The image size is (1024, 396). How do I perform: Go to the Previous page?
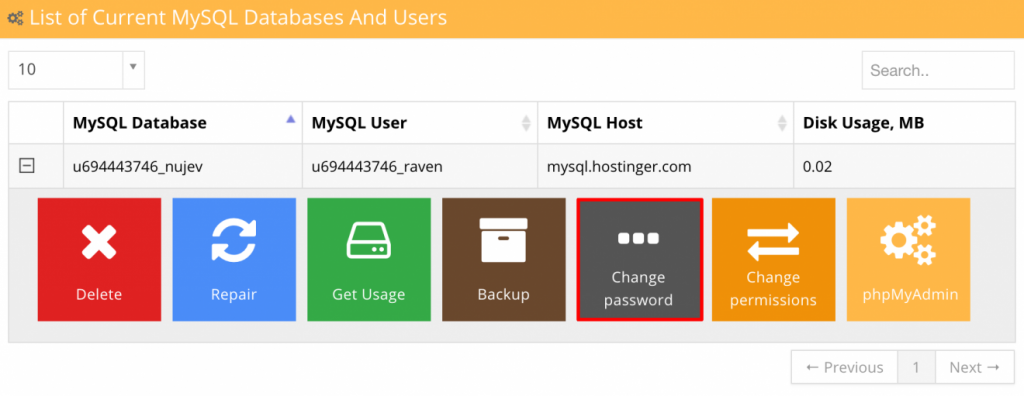tap(844, 367)
